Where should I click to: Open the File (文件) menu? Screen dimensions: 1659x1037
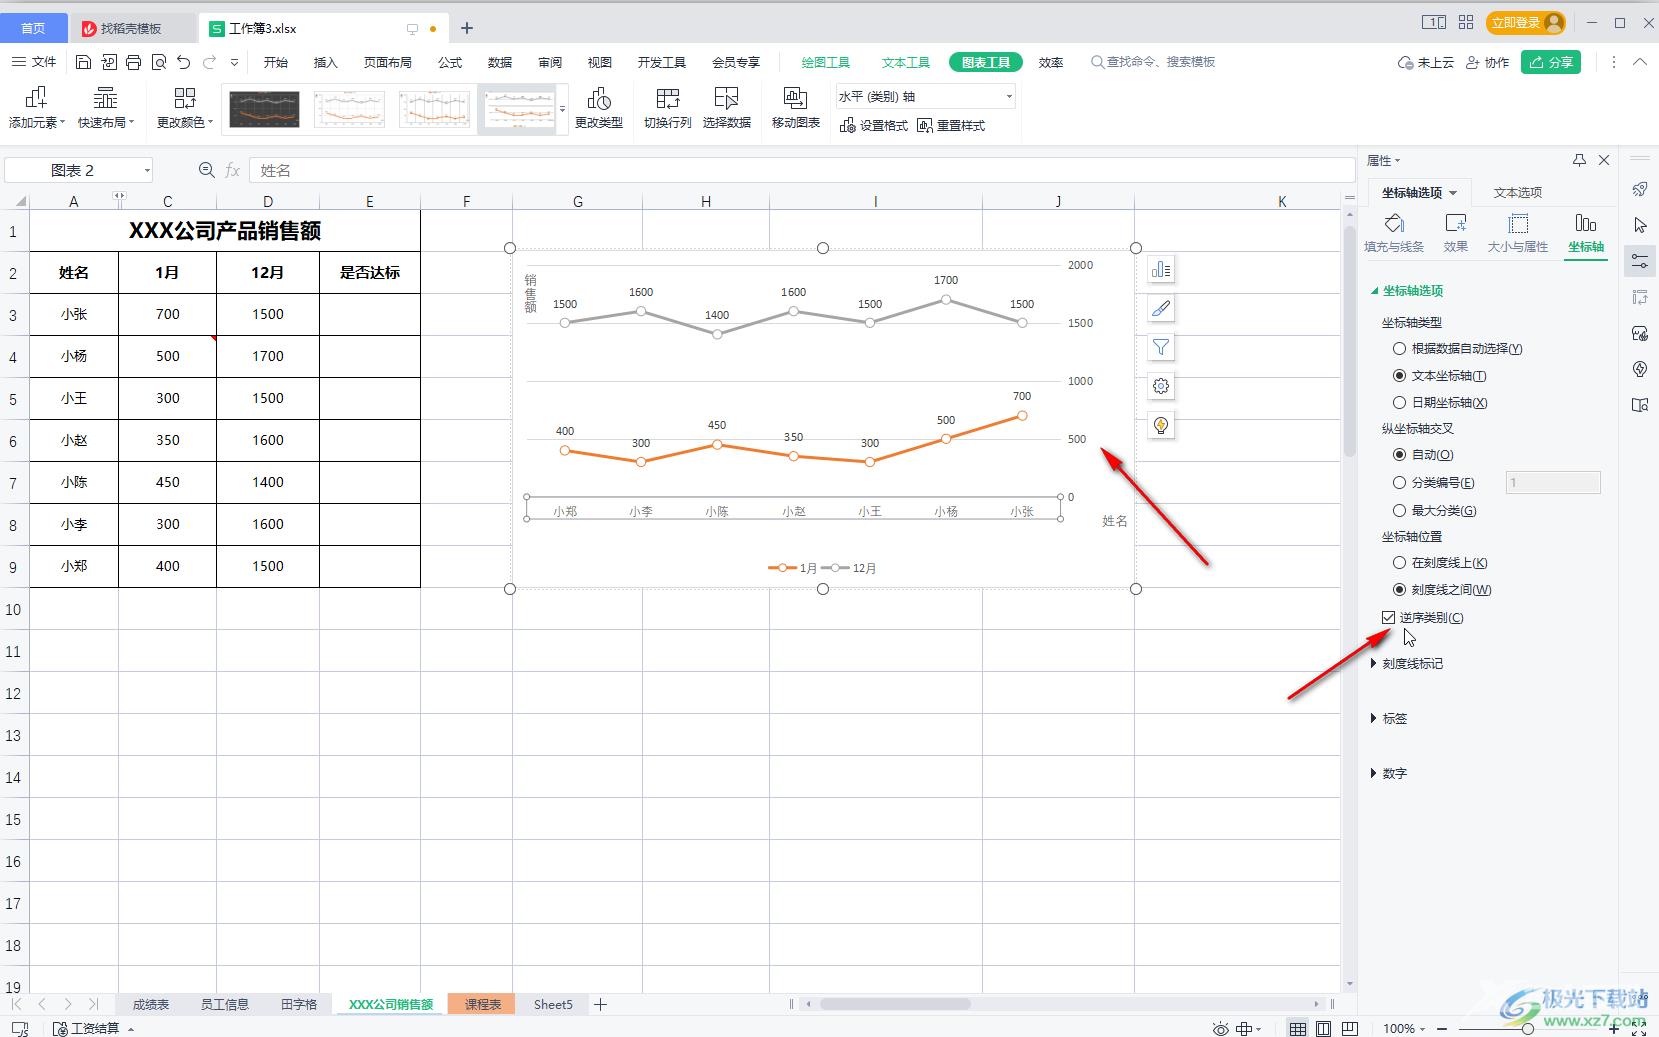pyautogui.click(x=34, y=62)
